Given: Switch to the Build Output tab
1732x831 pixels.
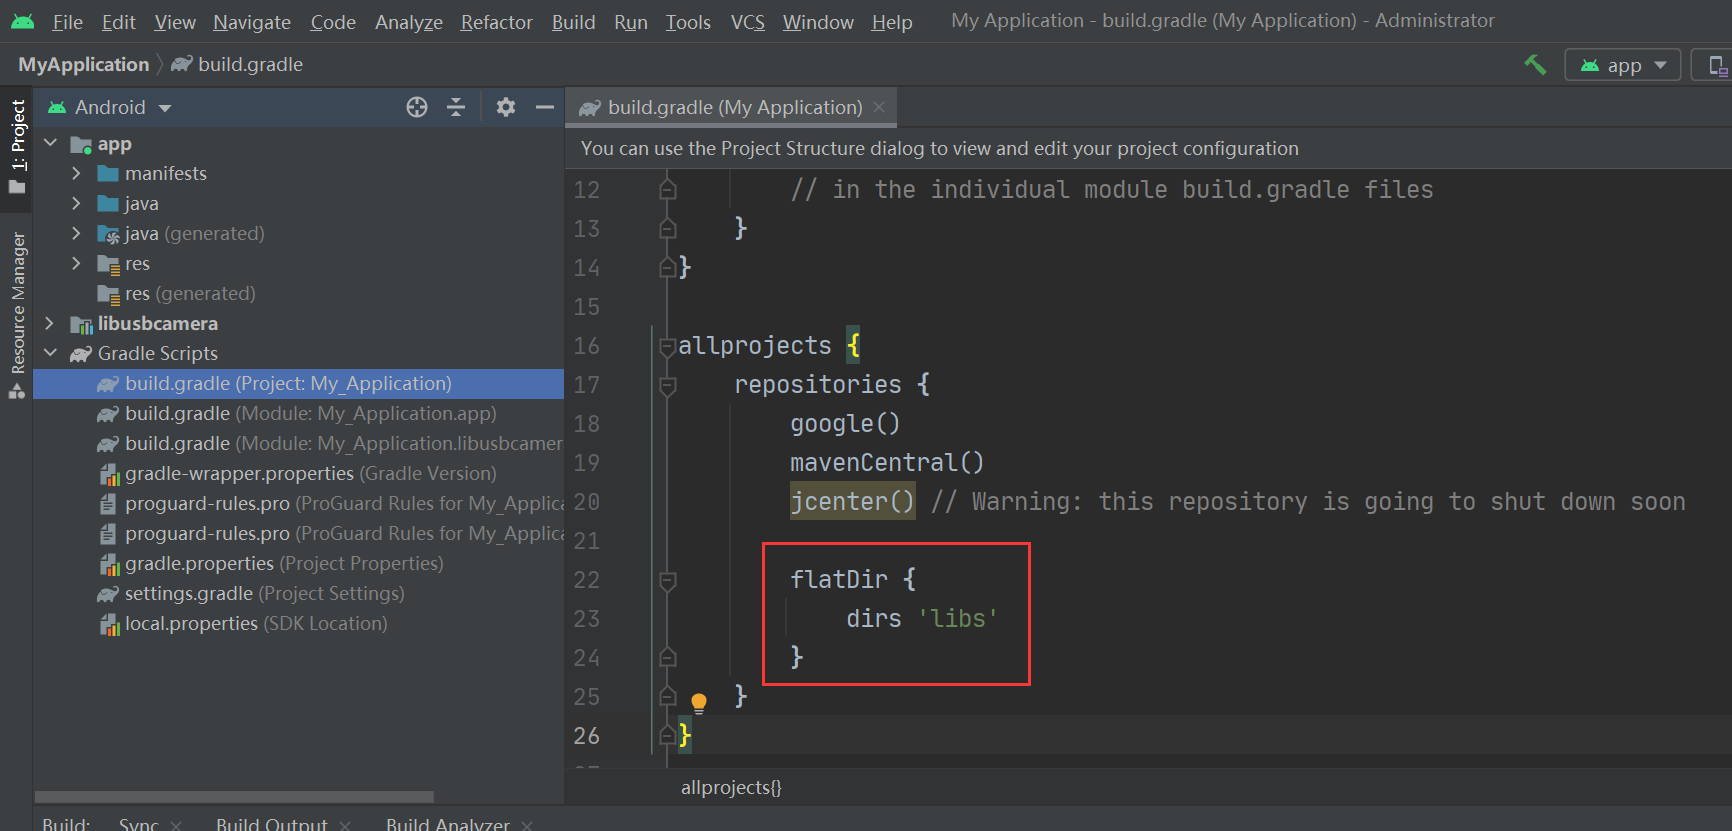Looking at the screenshot, I should [272, 823].
